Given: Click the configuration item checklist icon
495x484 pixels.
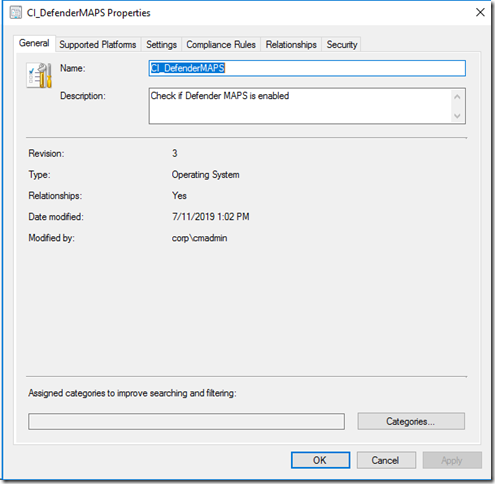Looking at the screenshot, I should [39, 76].
